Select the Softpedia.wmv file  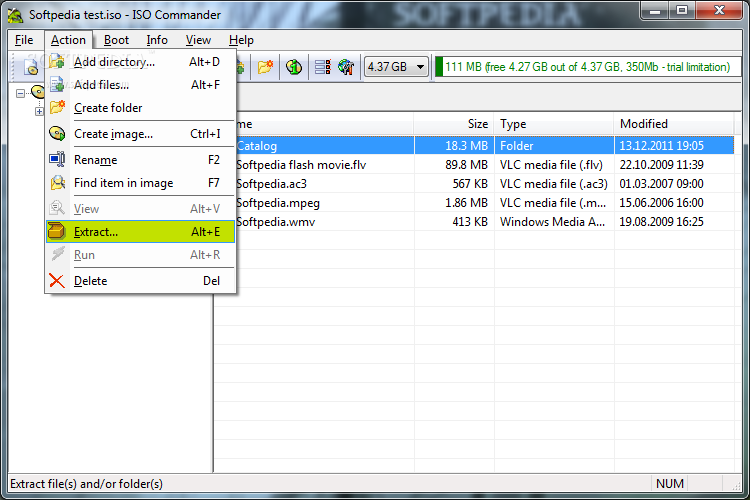pos(276,222)
